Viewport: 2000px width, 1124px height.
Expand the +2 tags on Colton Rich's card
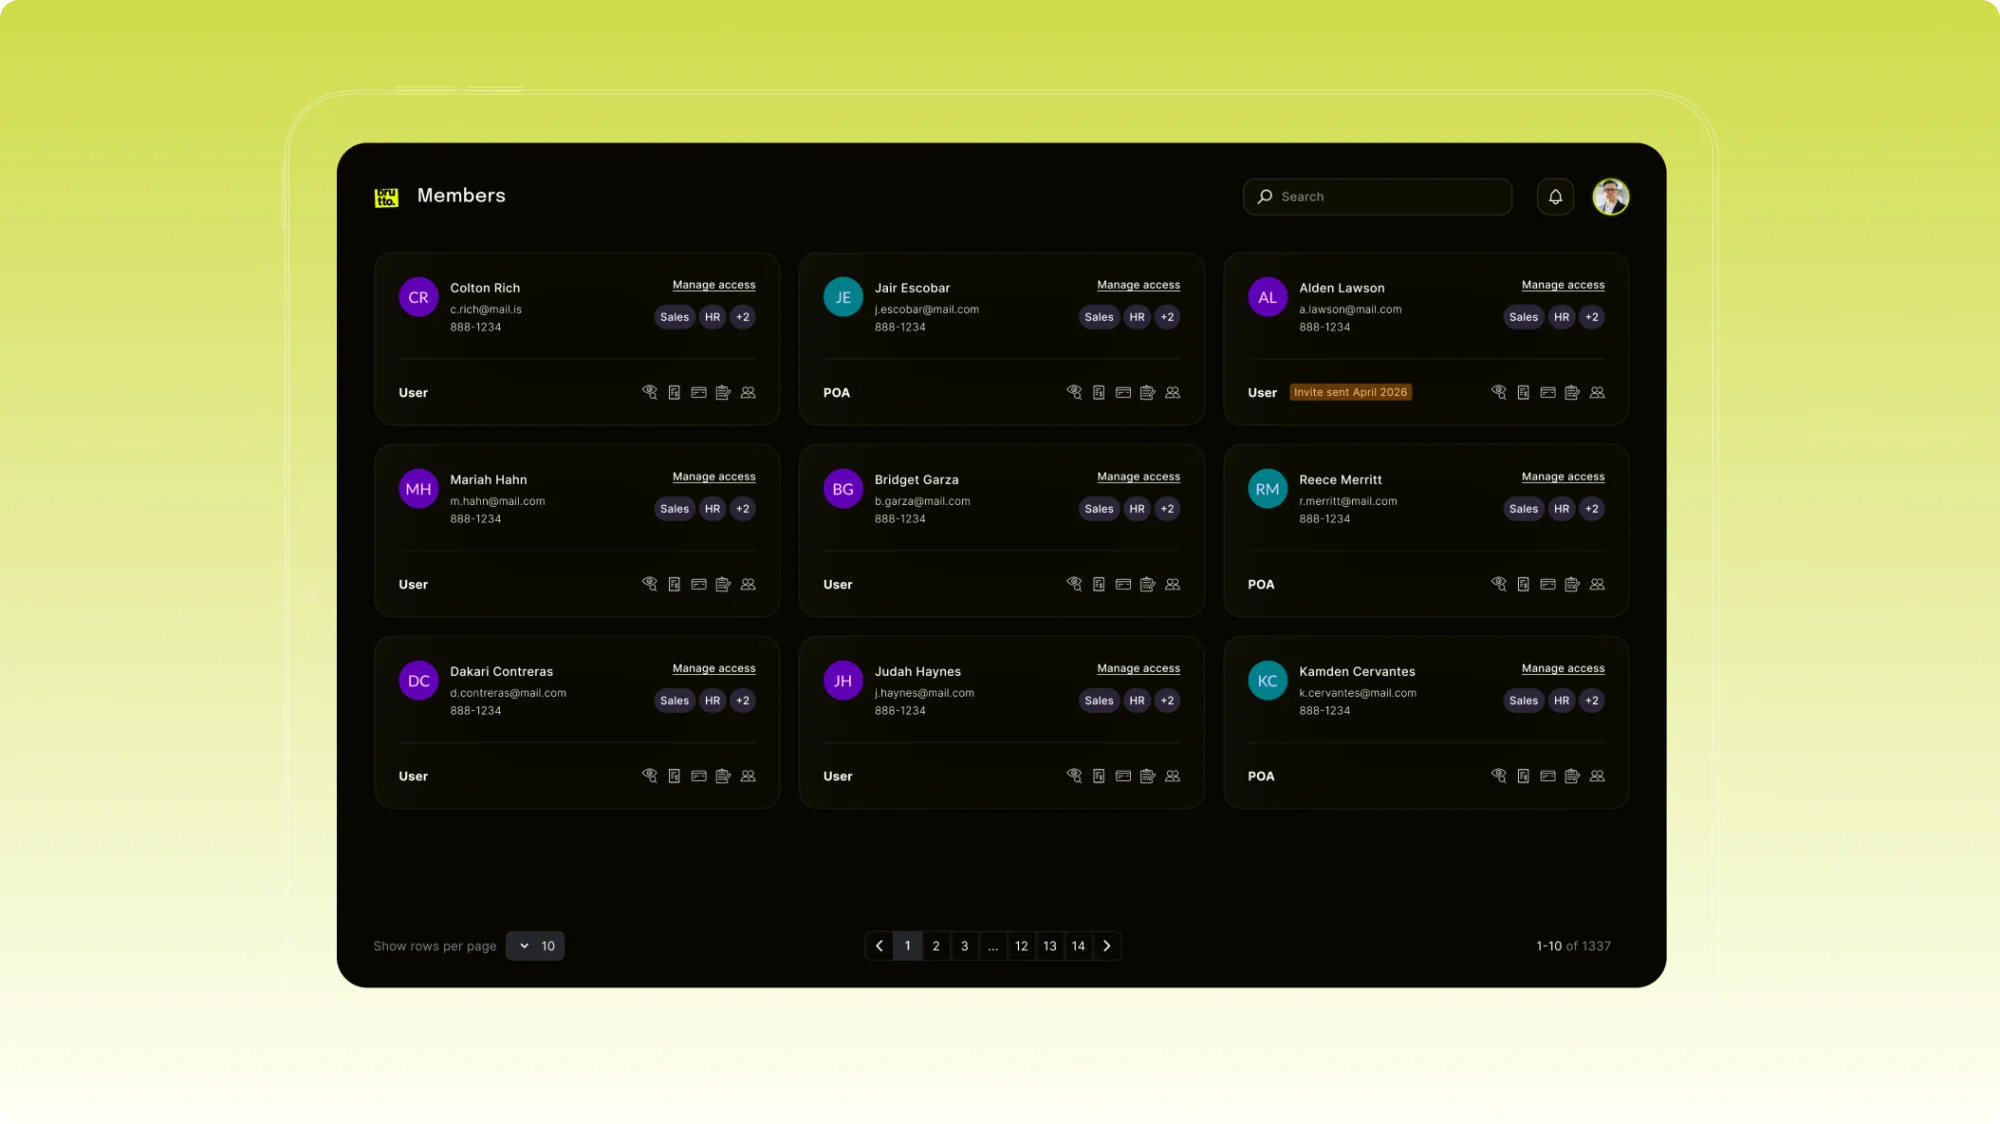click(743, 317)
